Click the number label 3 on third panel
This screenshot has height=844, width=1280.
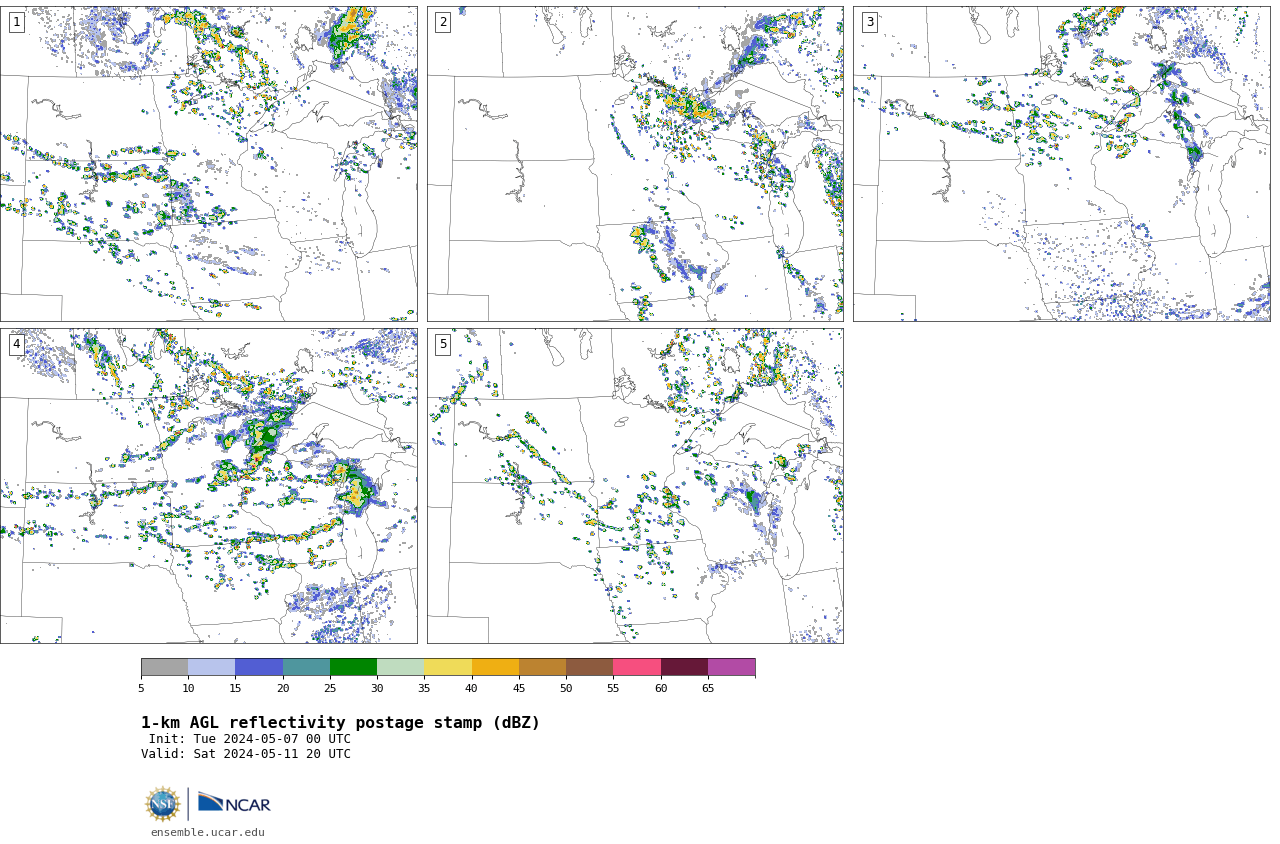(x=869, y=22)
